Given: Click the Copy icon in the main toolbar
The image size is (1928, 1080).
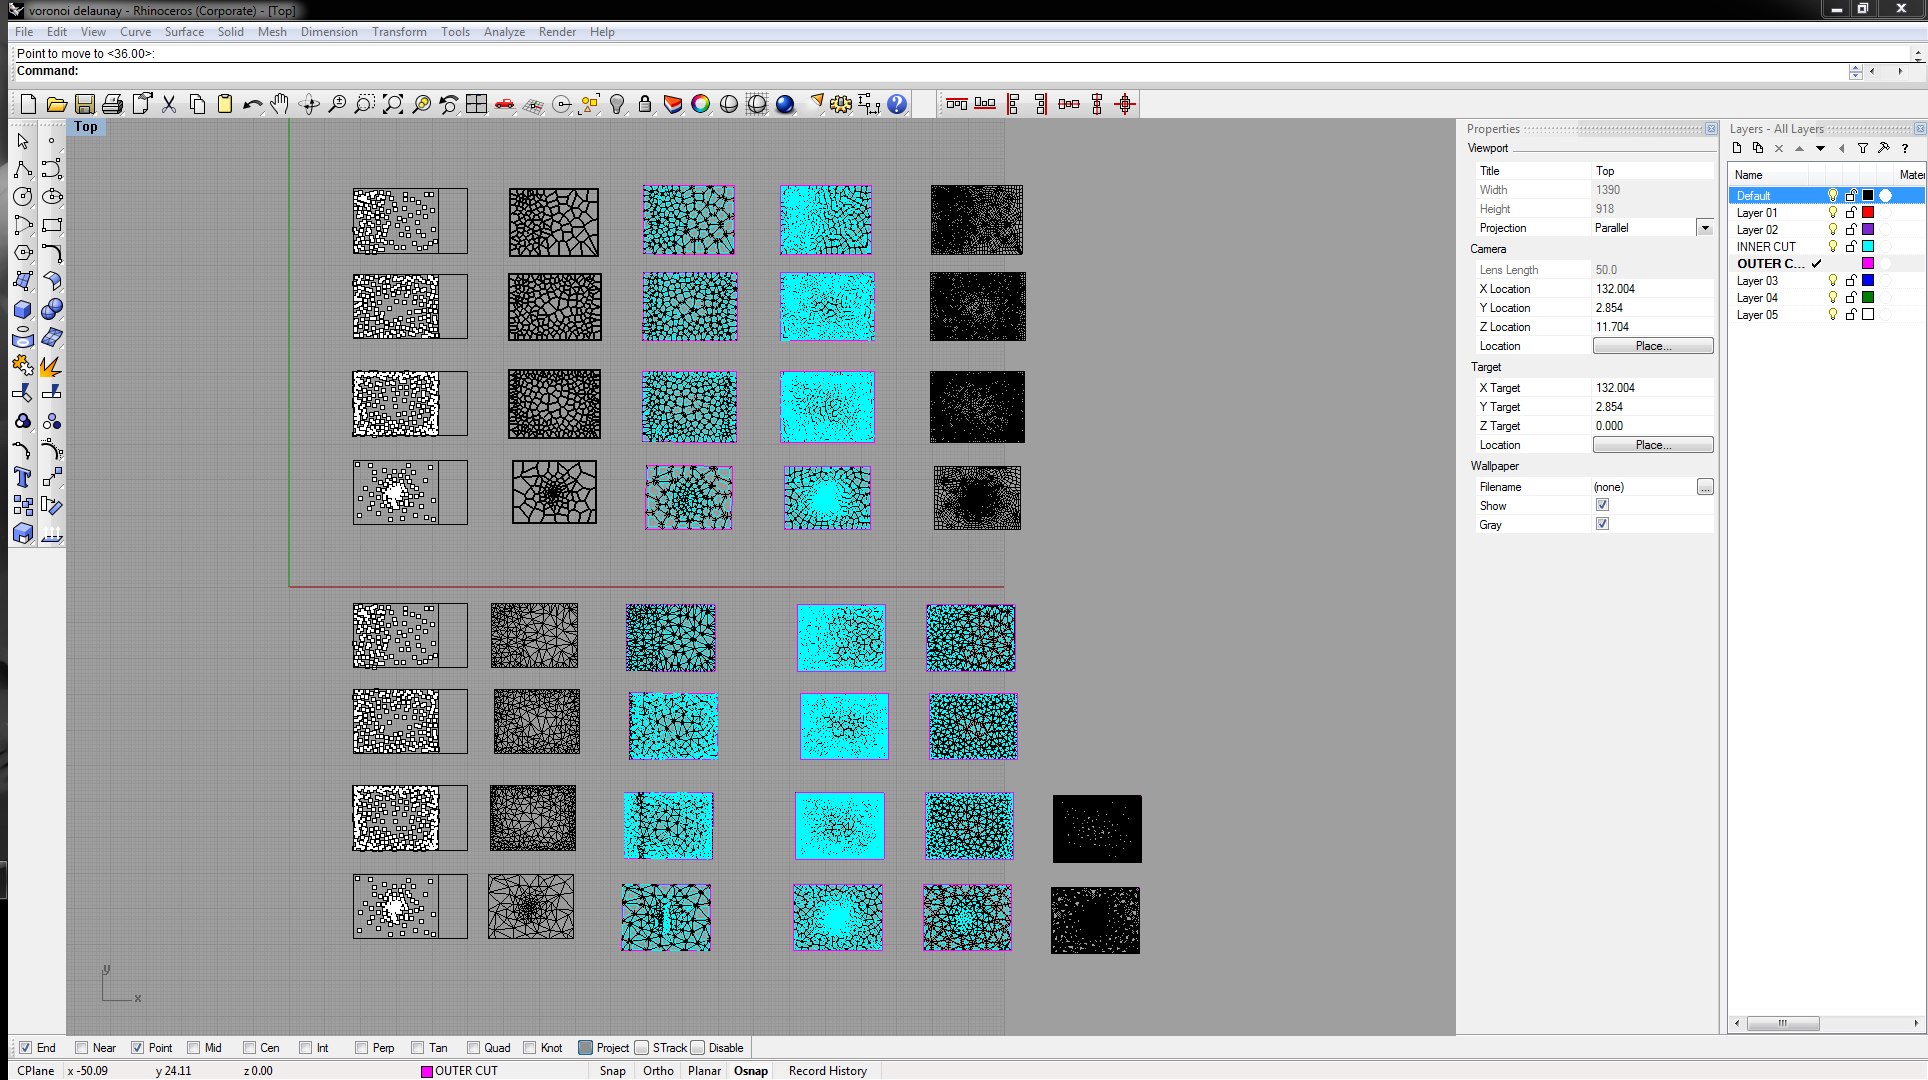Looking at the screenshot, I should (x=197, y=104).
